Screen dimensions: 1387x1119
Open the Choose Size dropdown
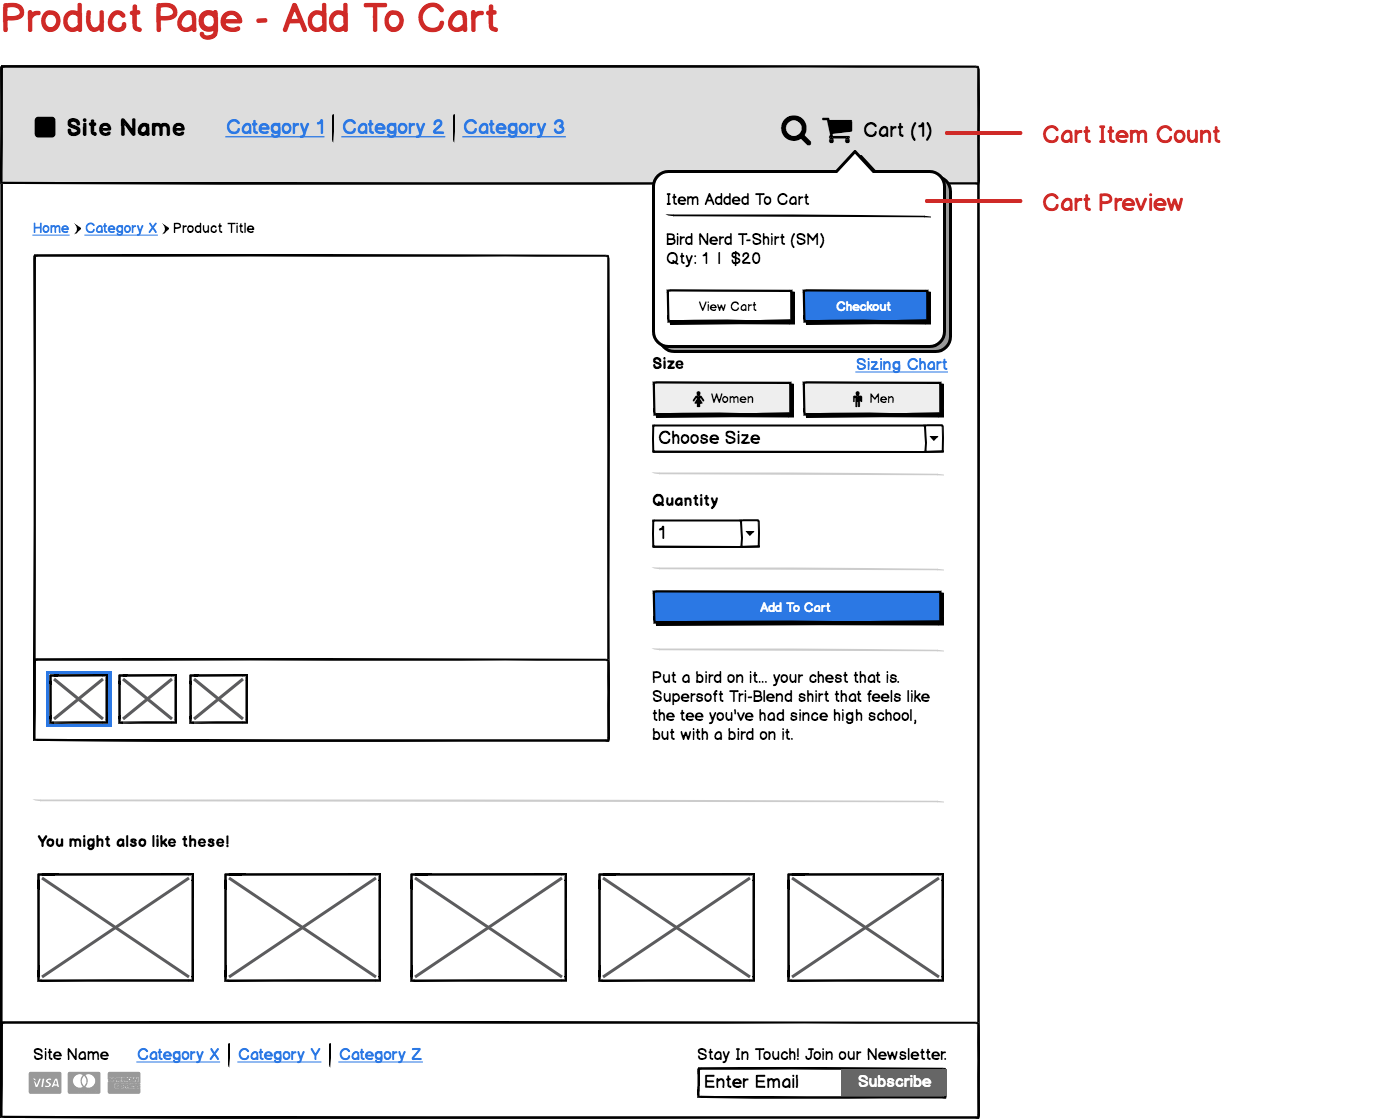click(797, 438)
